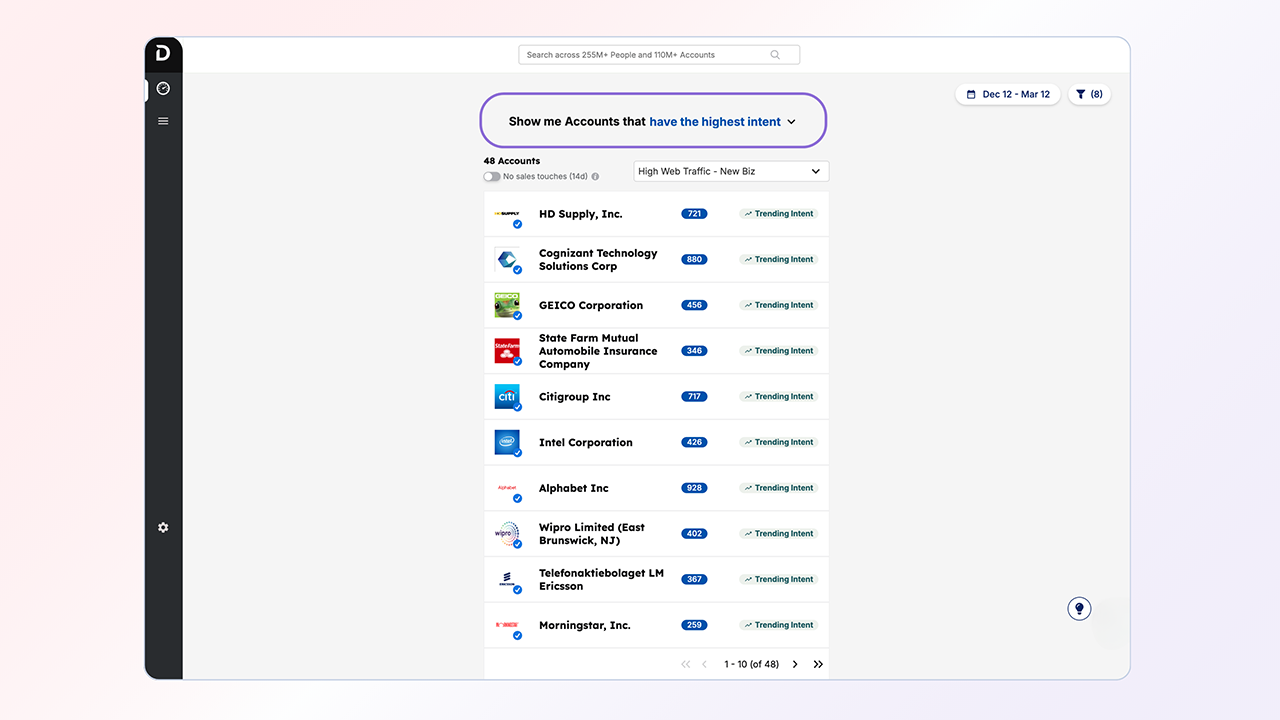Click the 367 score badge for Ericsson
The width and height of the screenshot is (1280, 720).
pos(694,579)
